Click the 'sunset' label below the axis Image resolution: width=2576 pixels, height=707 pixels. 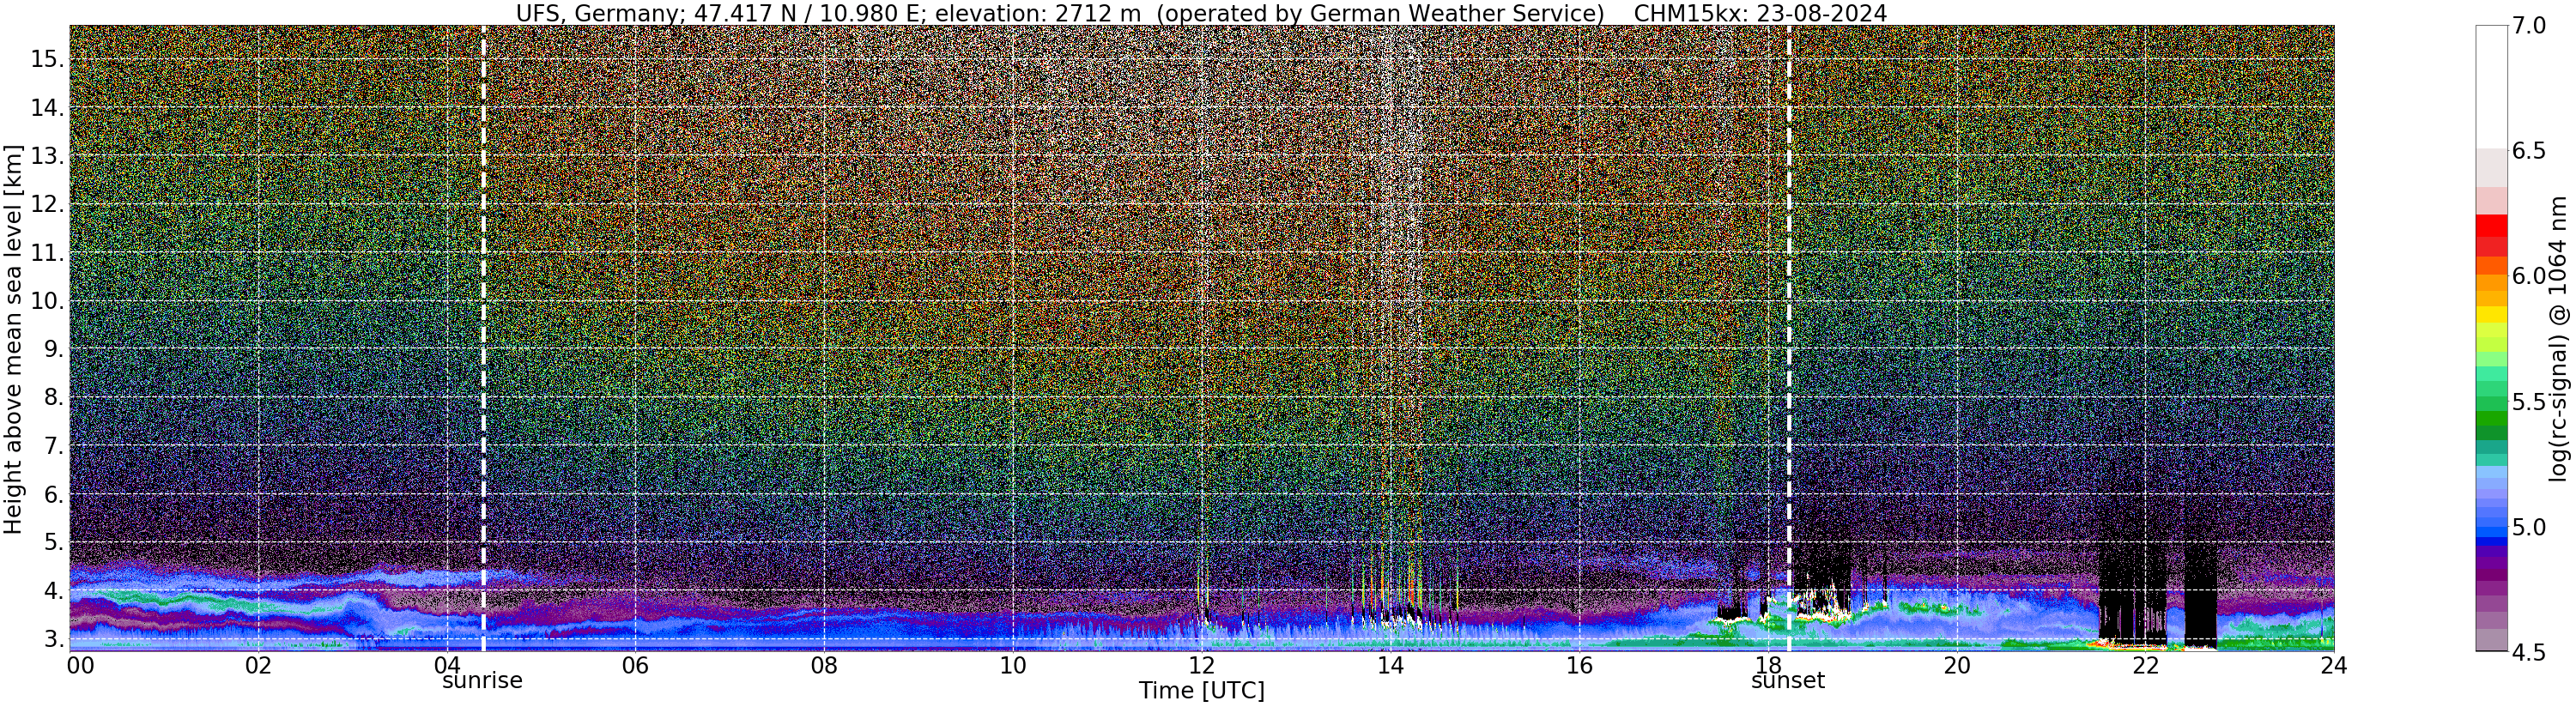(1788, 681)
